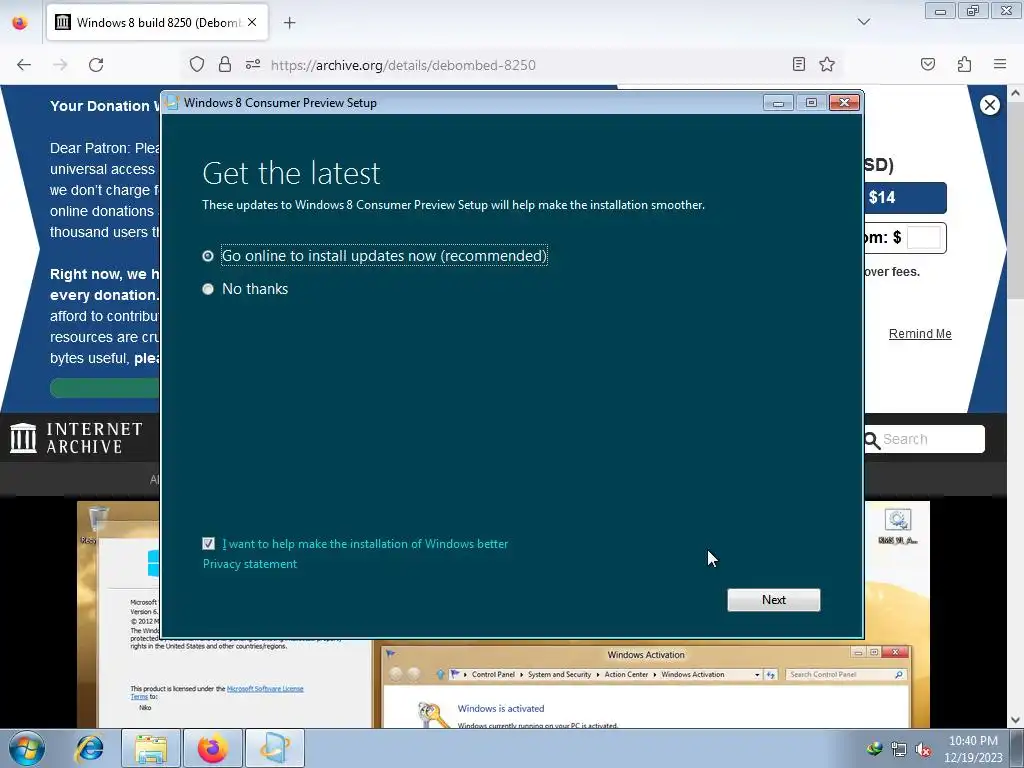
Task: Click the green donation progress bar
Action: point(104,388)
